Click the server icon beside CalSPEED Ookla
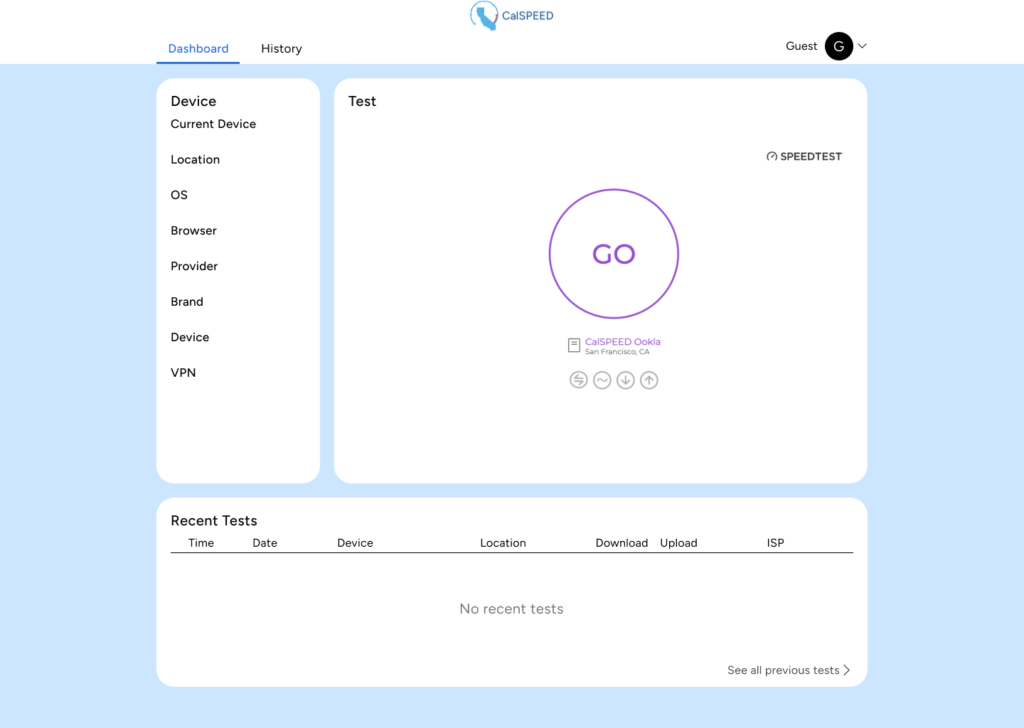 pos(574,345)
